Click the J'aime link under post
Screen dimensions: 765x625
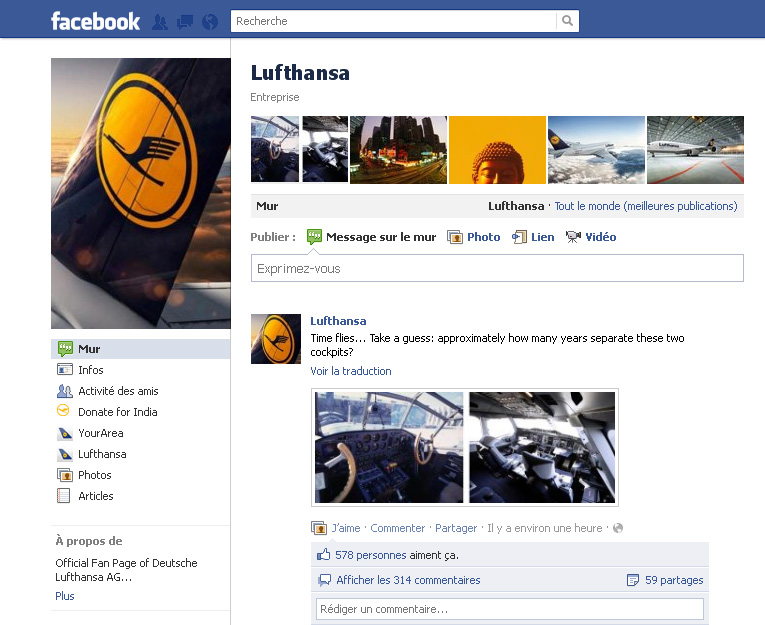pyautogui.click(x=346, y=528)
